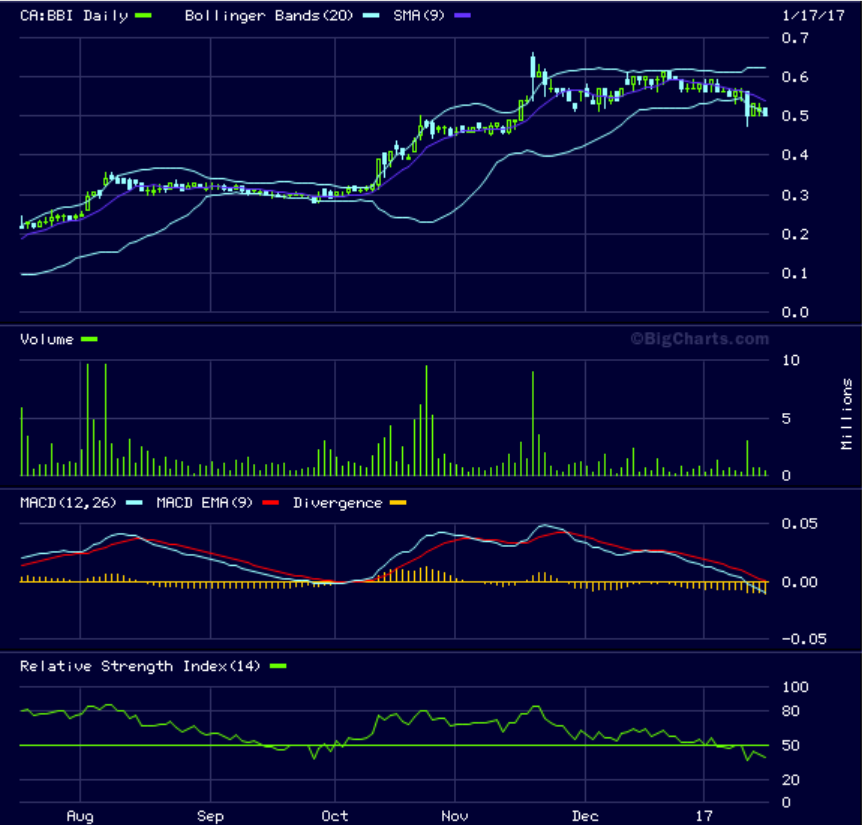Click the Sep month label
The width and height of the screenshot is (862, 825).
[x=211, y=816]
